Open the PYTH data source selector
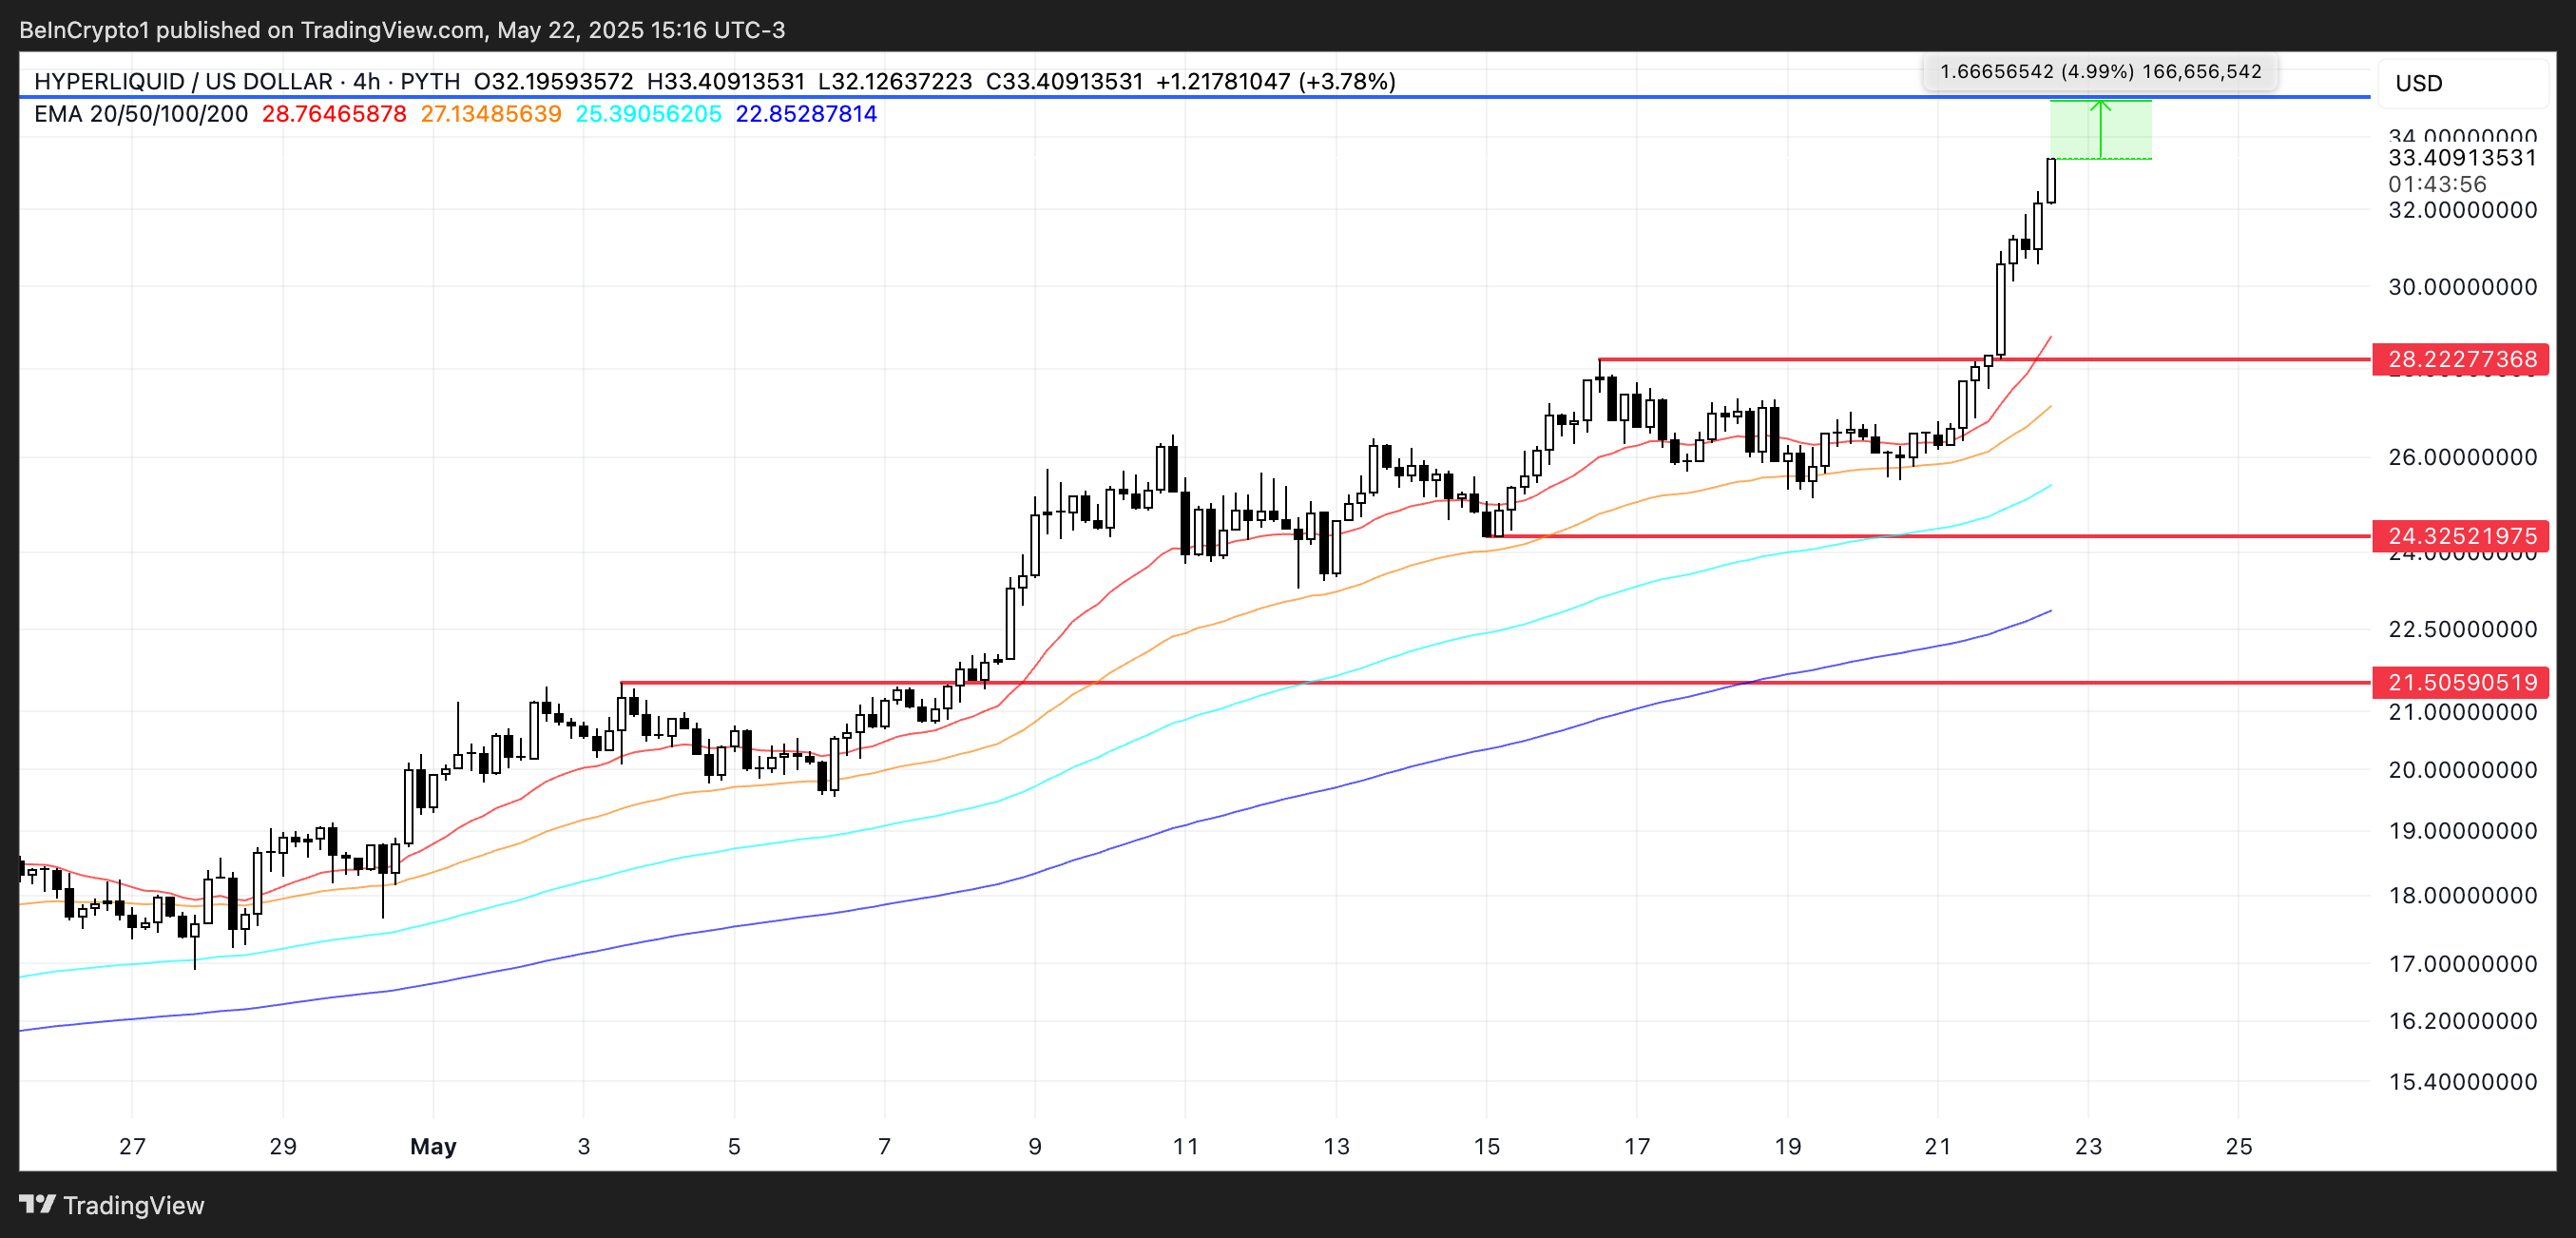Image resolution: width=2576 pixels, height=1238 pixels. (432, 81)
